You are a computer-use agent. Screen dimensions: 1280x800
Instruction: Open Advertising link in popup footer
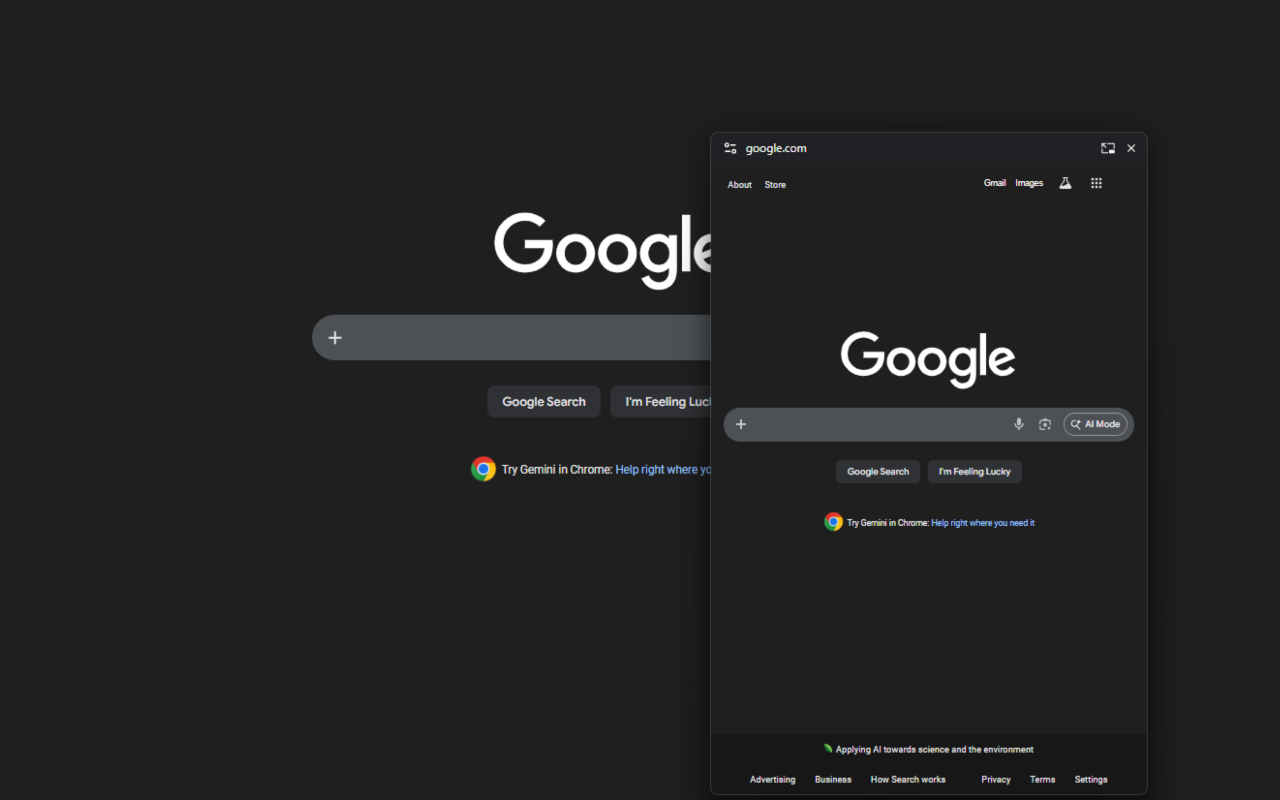773,780
